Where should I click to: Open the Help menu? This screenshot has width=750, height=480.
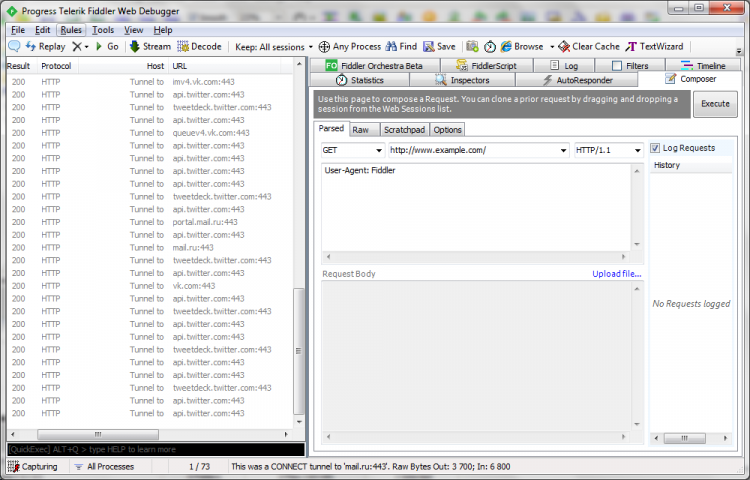pos(163,30)
